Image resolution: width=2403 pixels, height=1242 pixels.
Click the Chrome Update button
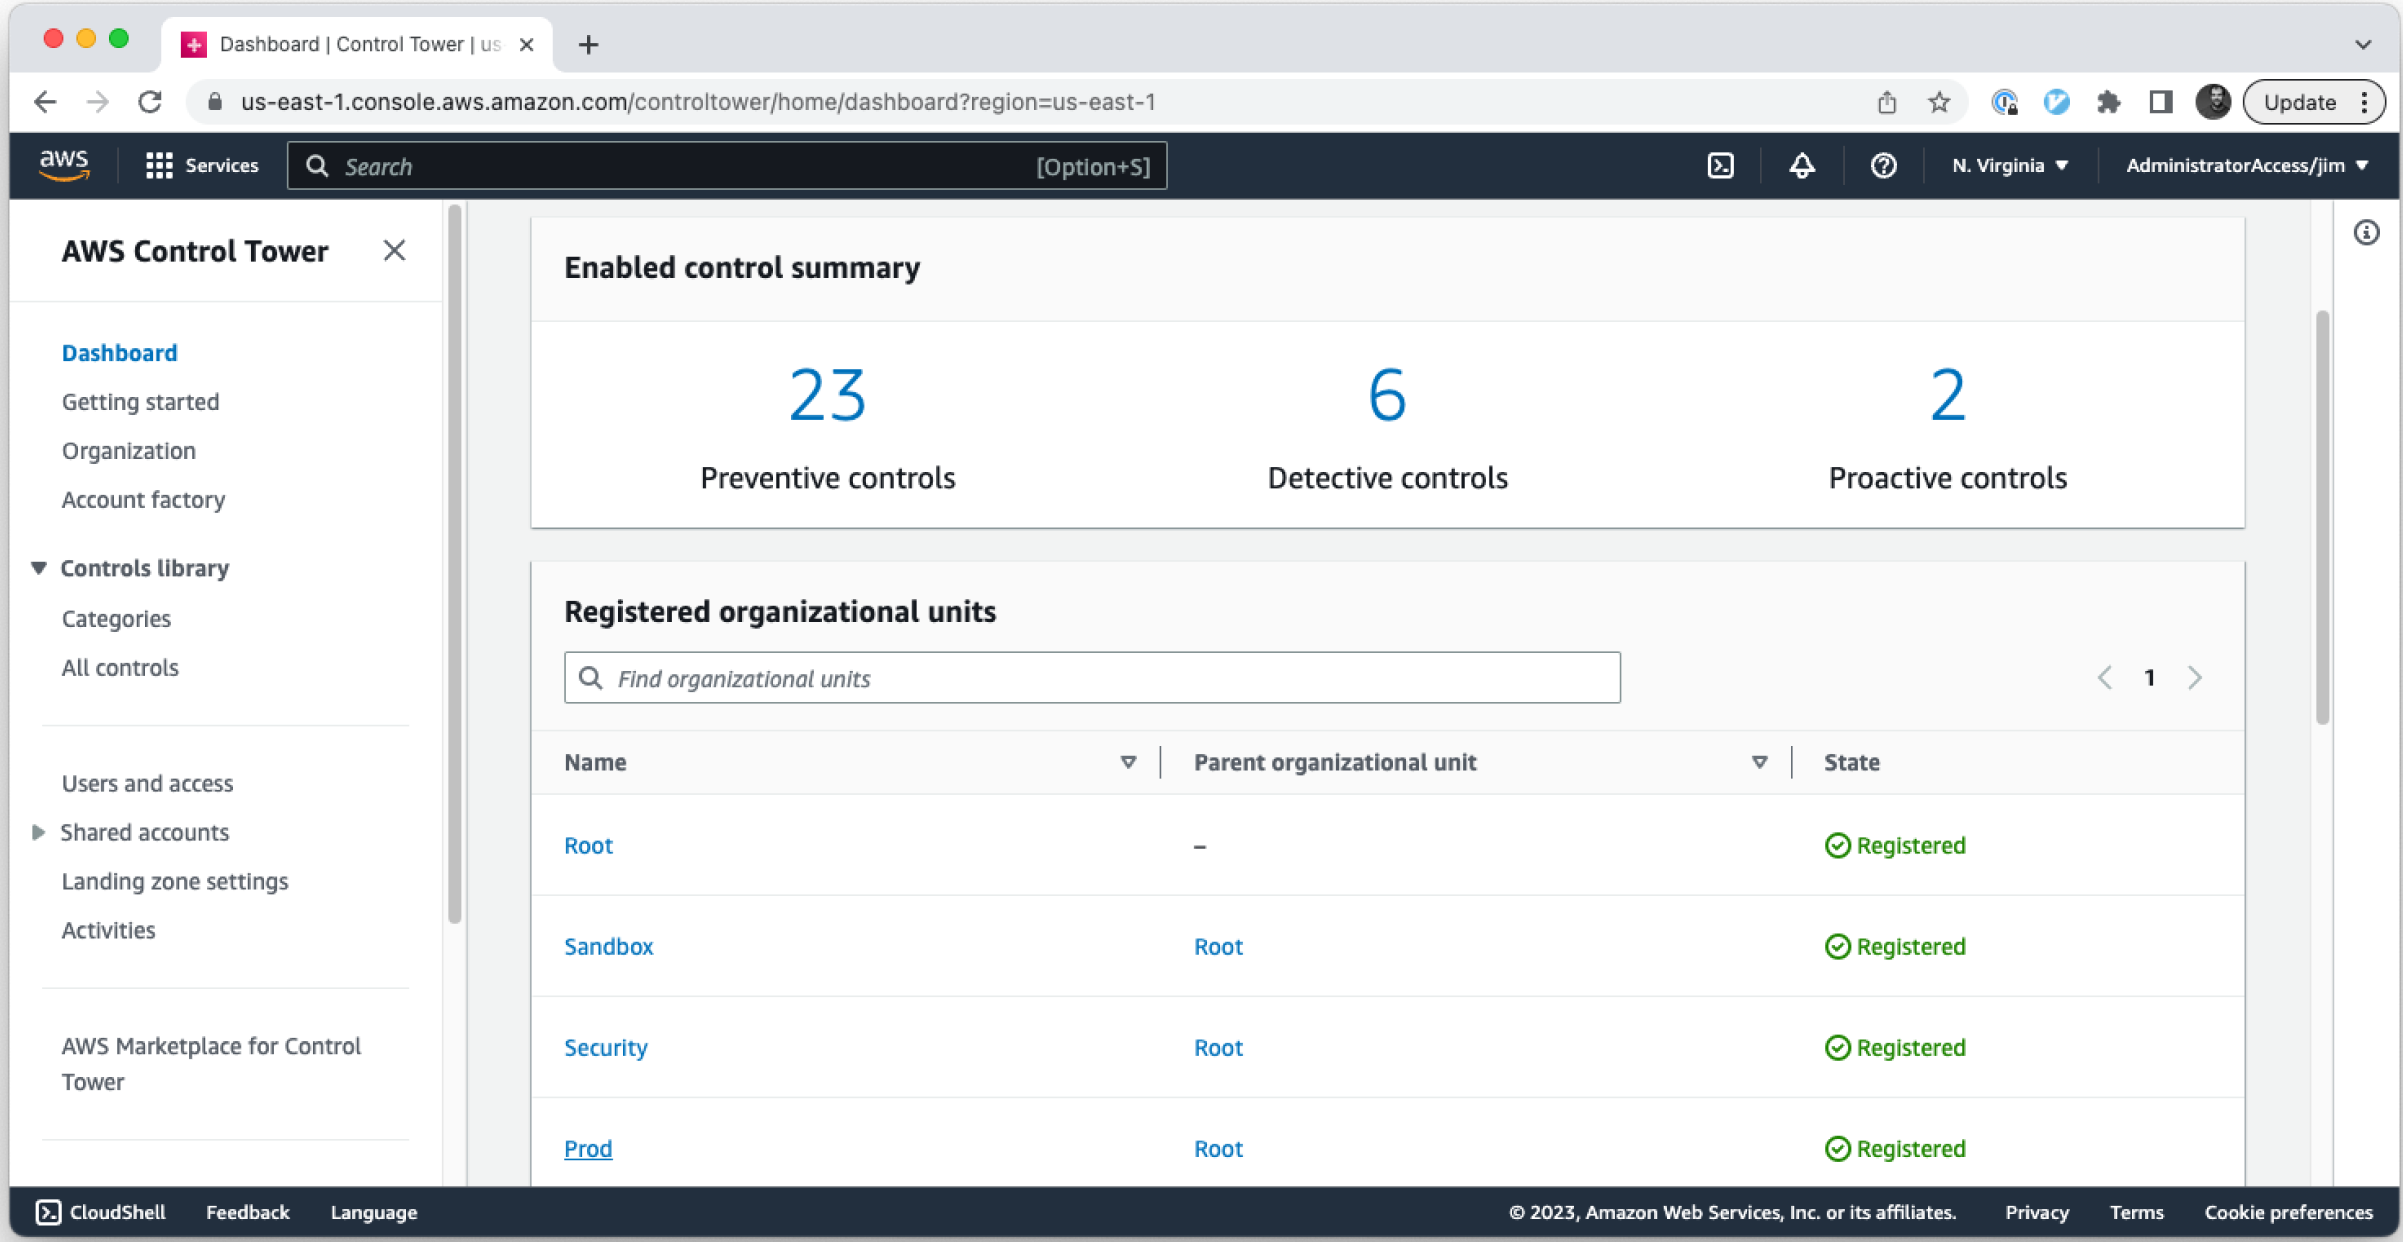click(2313, 102)
